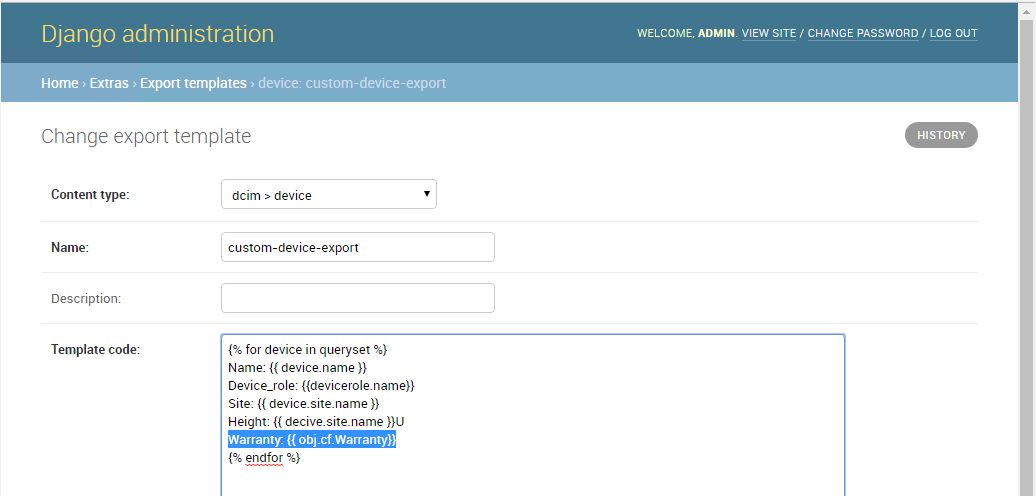Click the '{% for device in queryset %}' line
This screenshot has width=1036, height=496.
(x=307, y=349)
